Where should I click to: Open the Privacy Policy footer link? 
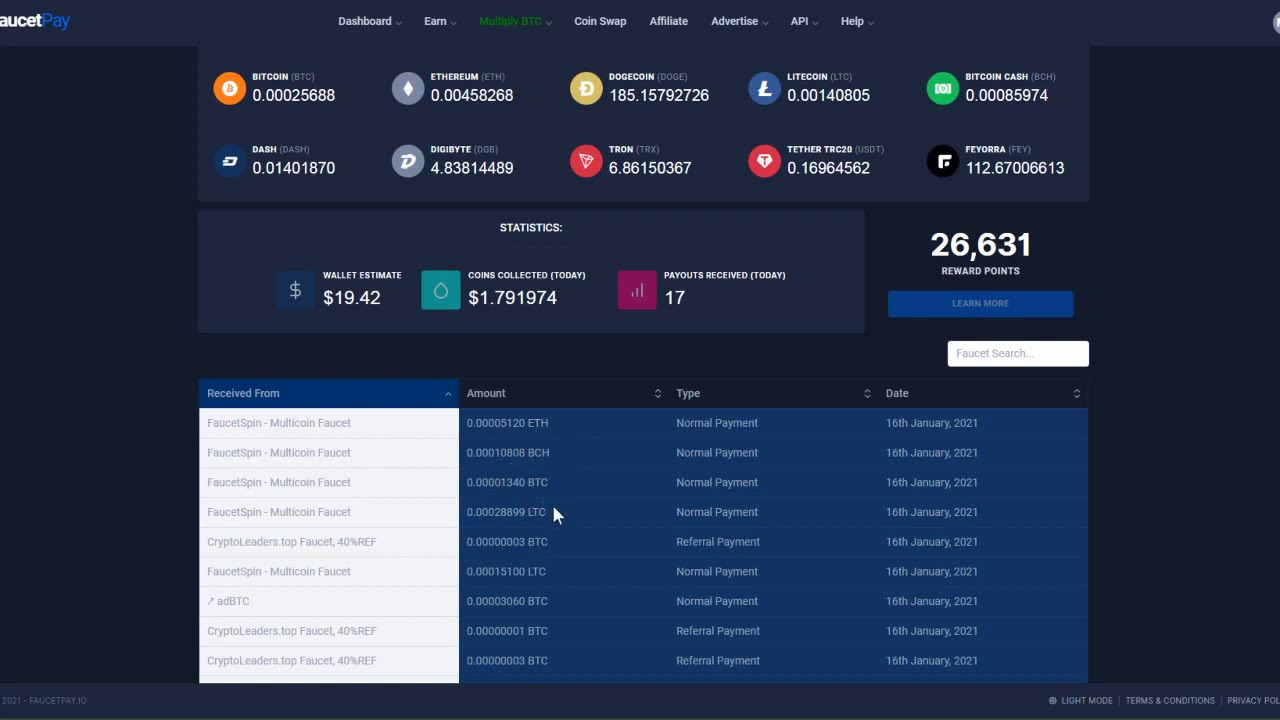point(1253,701)
